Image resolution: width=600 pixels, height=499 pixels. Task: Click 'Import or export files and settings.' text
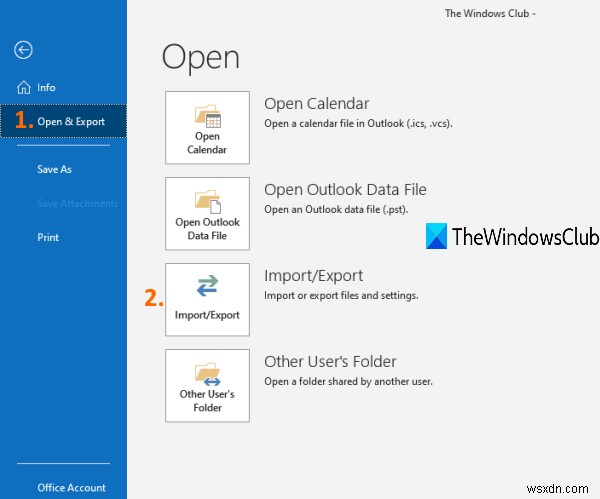tap(341, 295)
